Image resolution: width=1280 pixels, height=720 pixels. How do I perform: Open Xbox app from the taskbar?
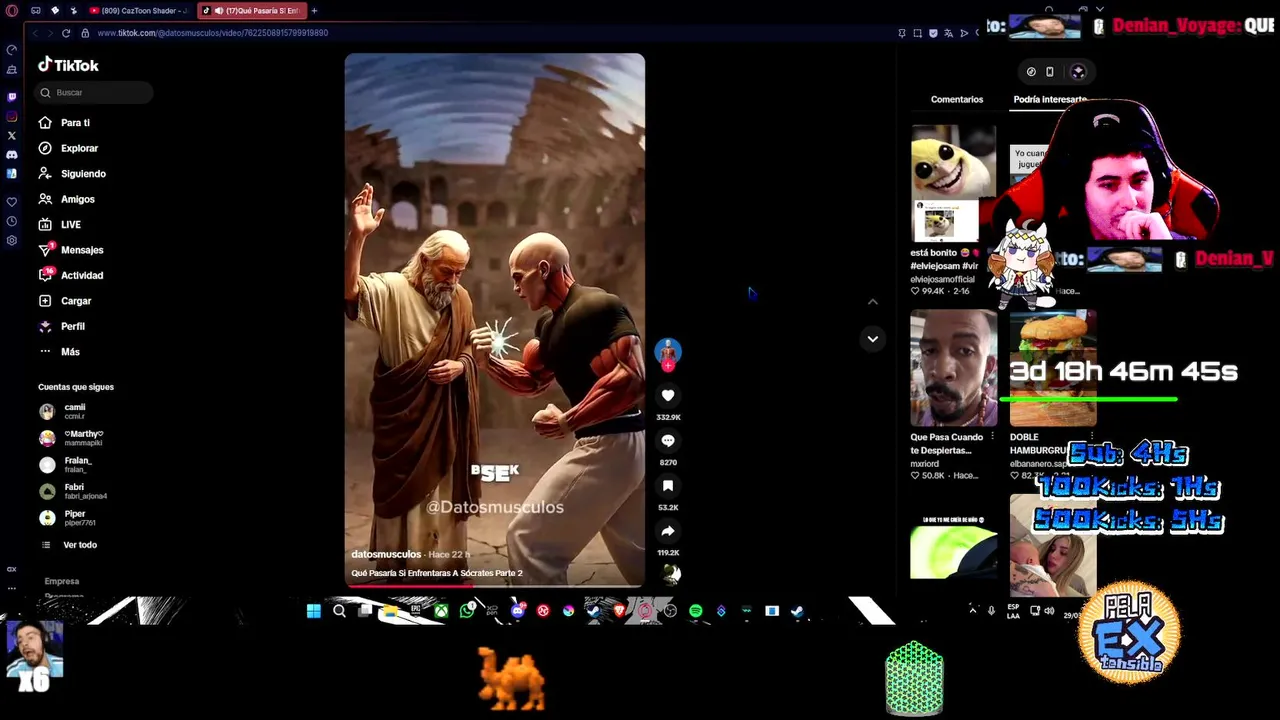441,611
